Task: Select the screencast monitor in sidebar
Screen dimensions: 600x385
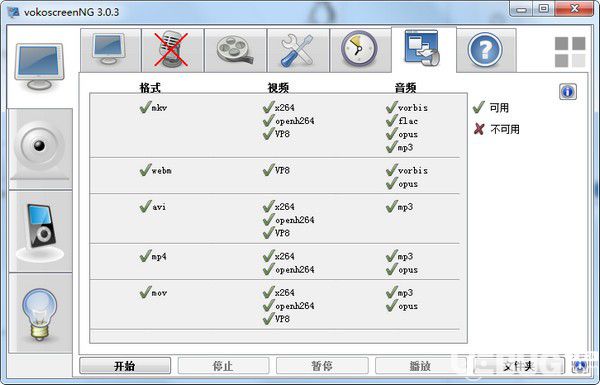Action: click(x=40, y=67)
